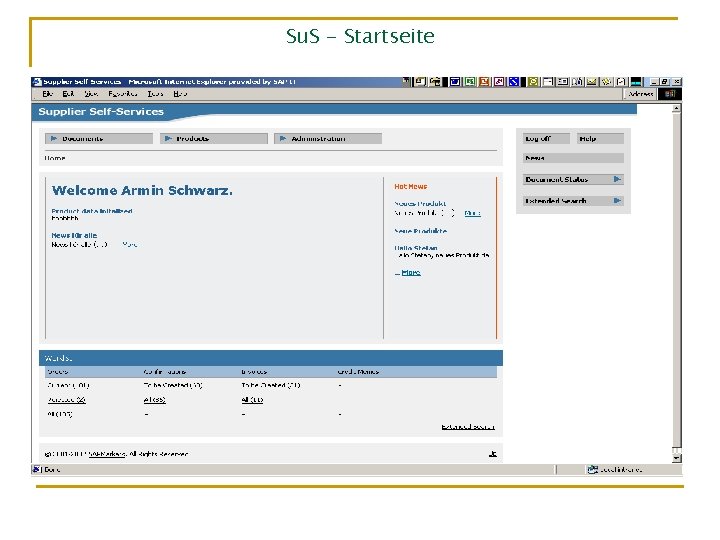The width and height of the screenshot is (720, 540).
Task: Click the back-to-top icon in footer
Action: click(x=493, y=454)
